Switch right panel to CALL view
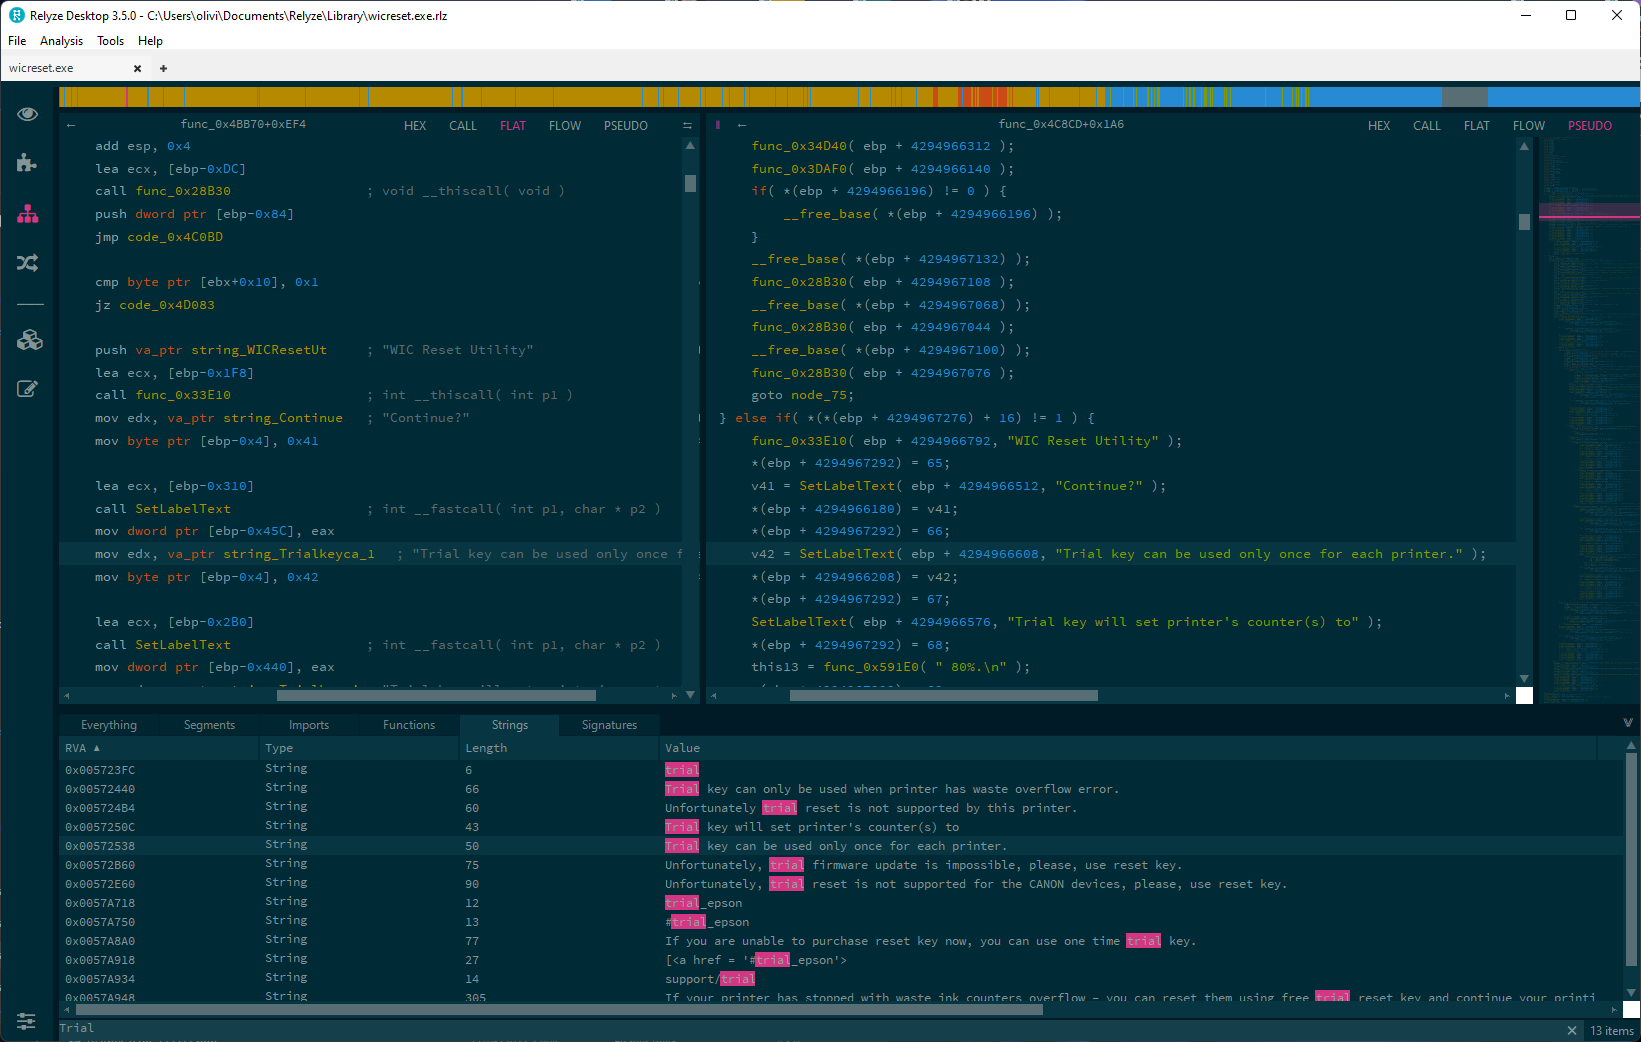 (x=1427, y=126)
